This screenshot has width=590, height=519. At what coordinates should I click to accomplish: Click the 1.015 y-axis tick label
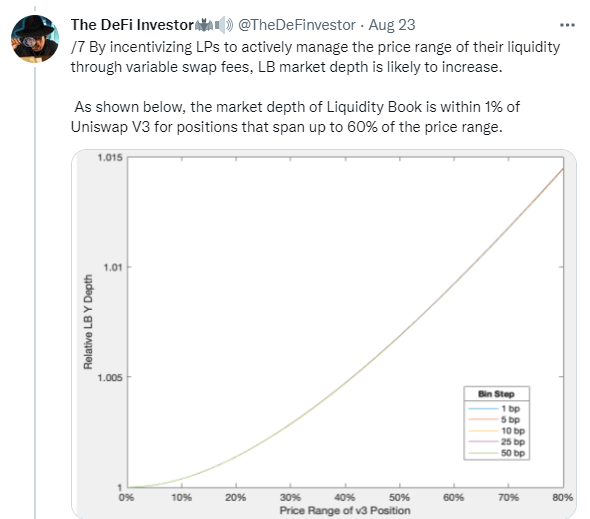click(x=110, y=157)
